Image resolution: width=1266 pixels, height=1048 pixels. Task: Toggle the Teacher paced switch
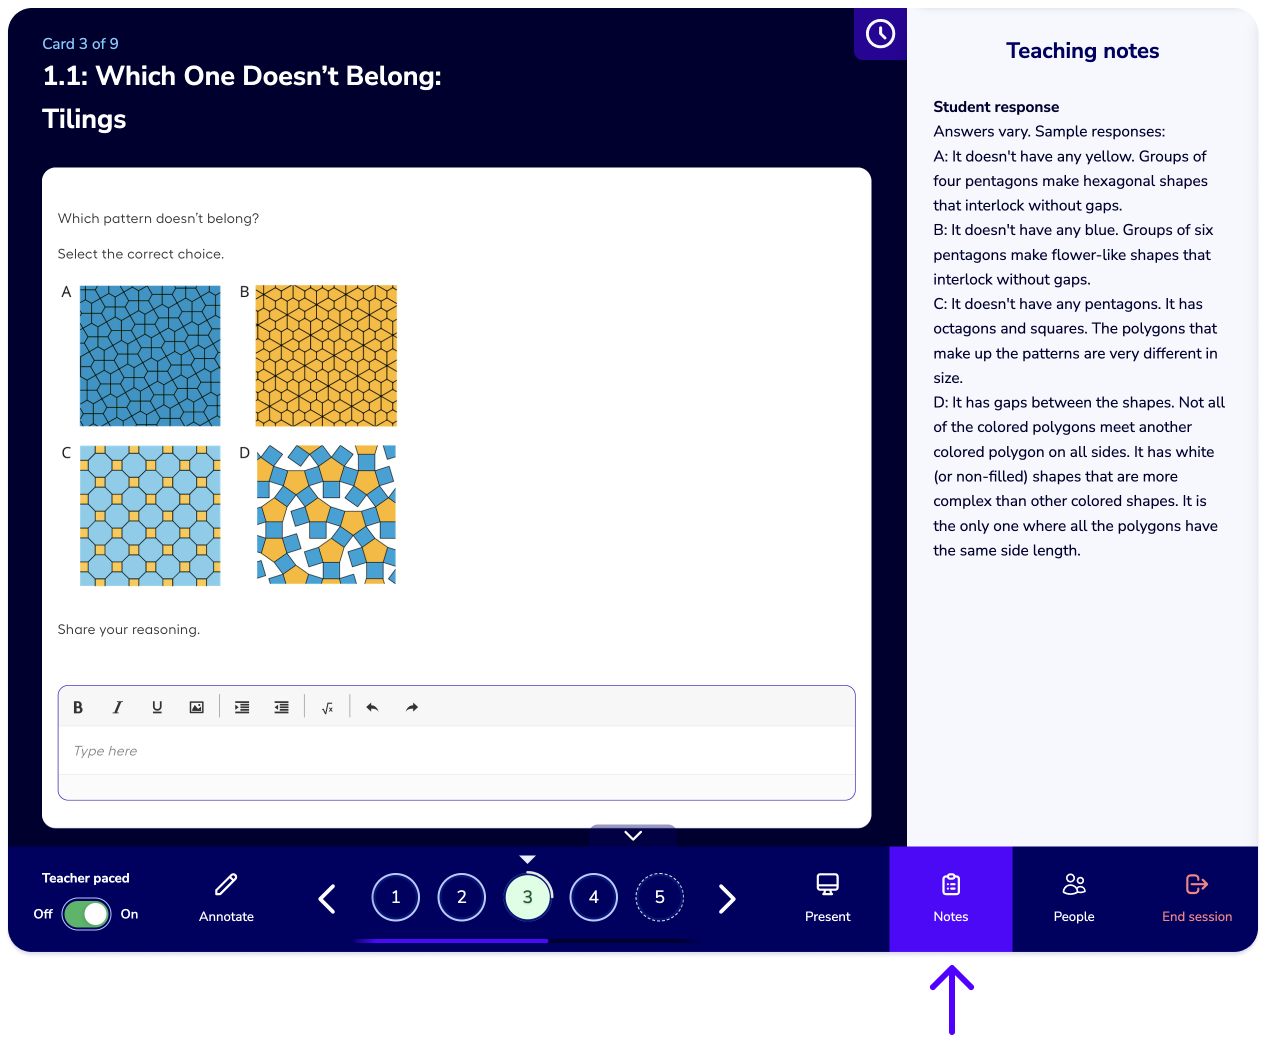[x=86, y=914]
